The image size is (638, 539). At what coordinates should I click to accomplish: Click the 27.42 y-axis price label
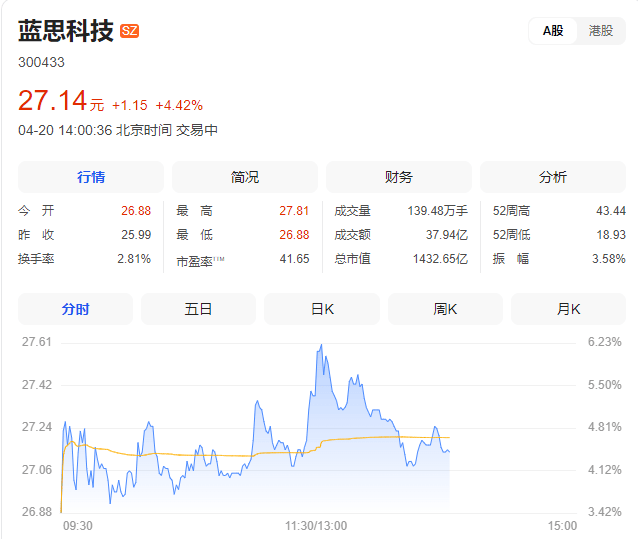[x=37, y=385]
